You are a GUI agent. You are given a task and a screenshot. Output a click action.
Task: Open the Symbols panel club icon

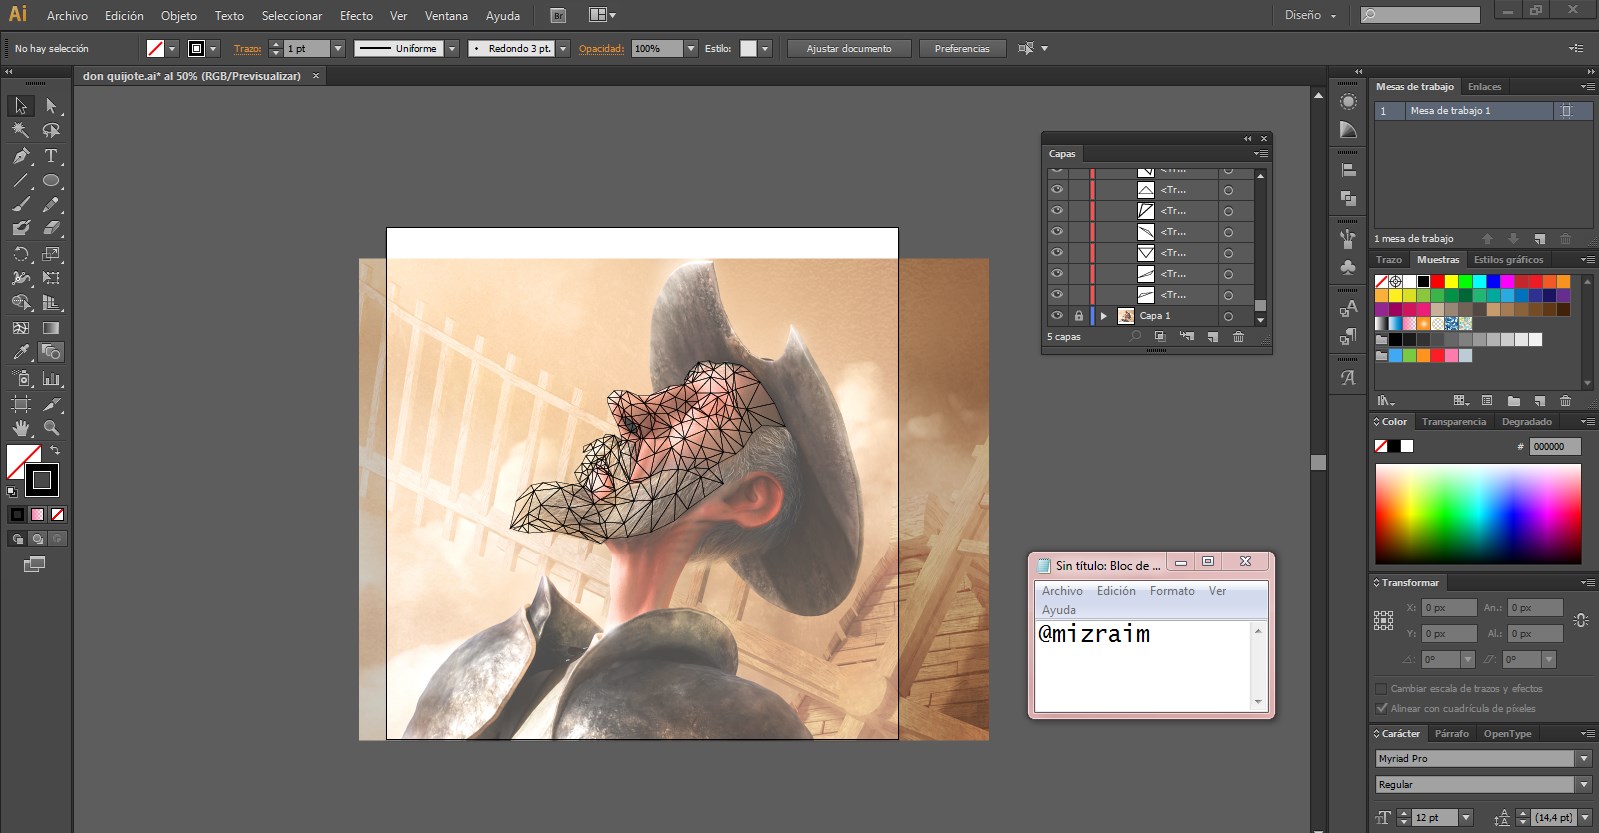[x=1348, y=267]
